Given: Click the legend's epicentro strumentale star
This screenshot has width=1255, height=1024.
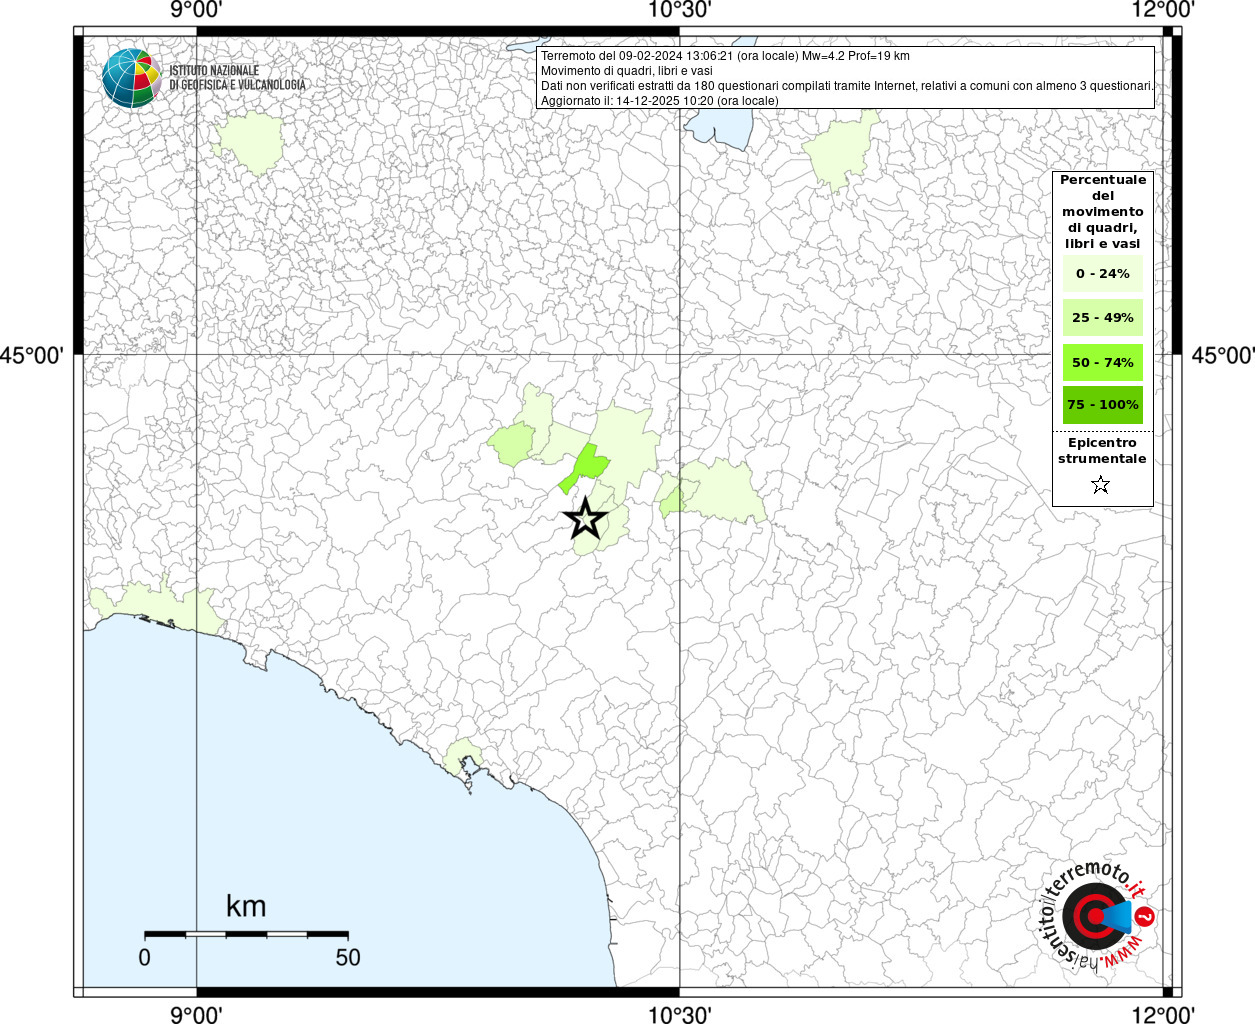Looking at the screenshot, I should (1101, 485).
